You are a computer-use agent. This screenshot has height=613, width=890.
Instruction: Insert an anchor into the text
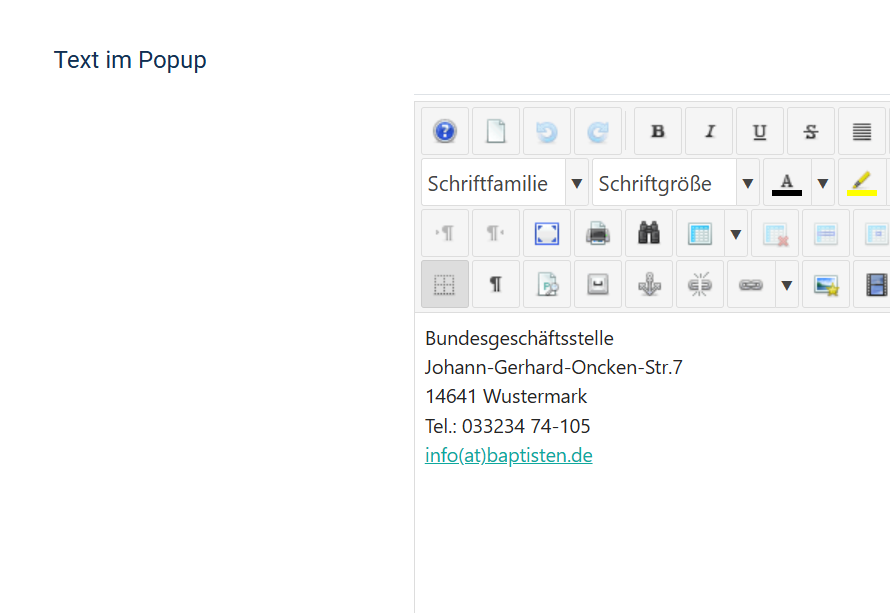649,283
